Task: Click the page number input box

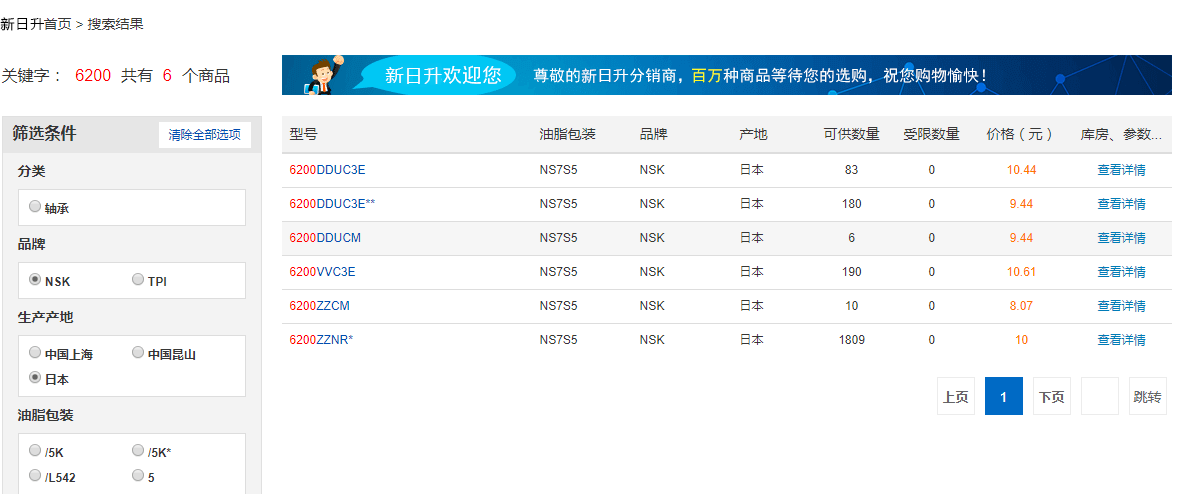Action: [1099, 396]
